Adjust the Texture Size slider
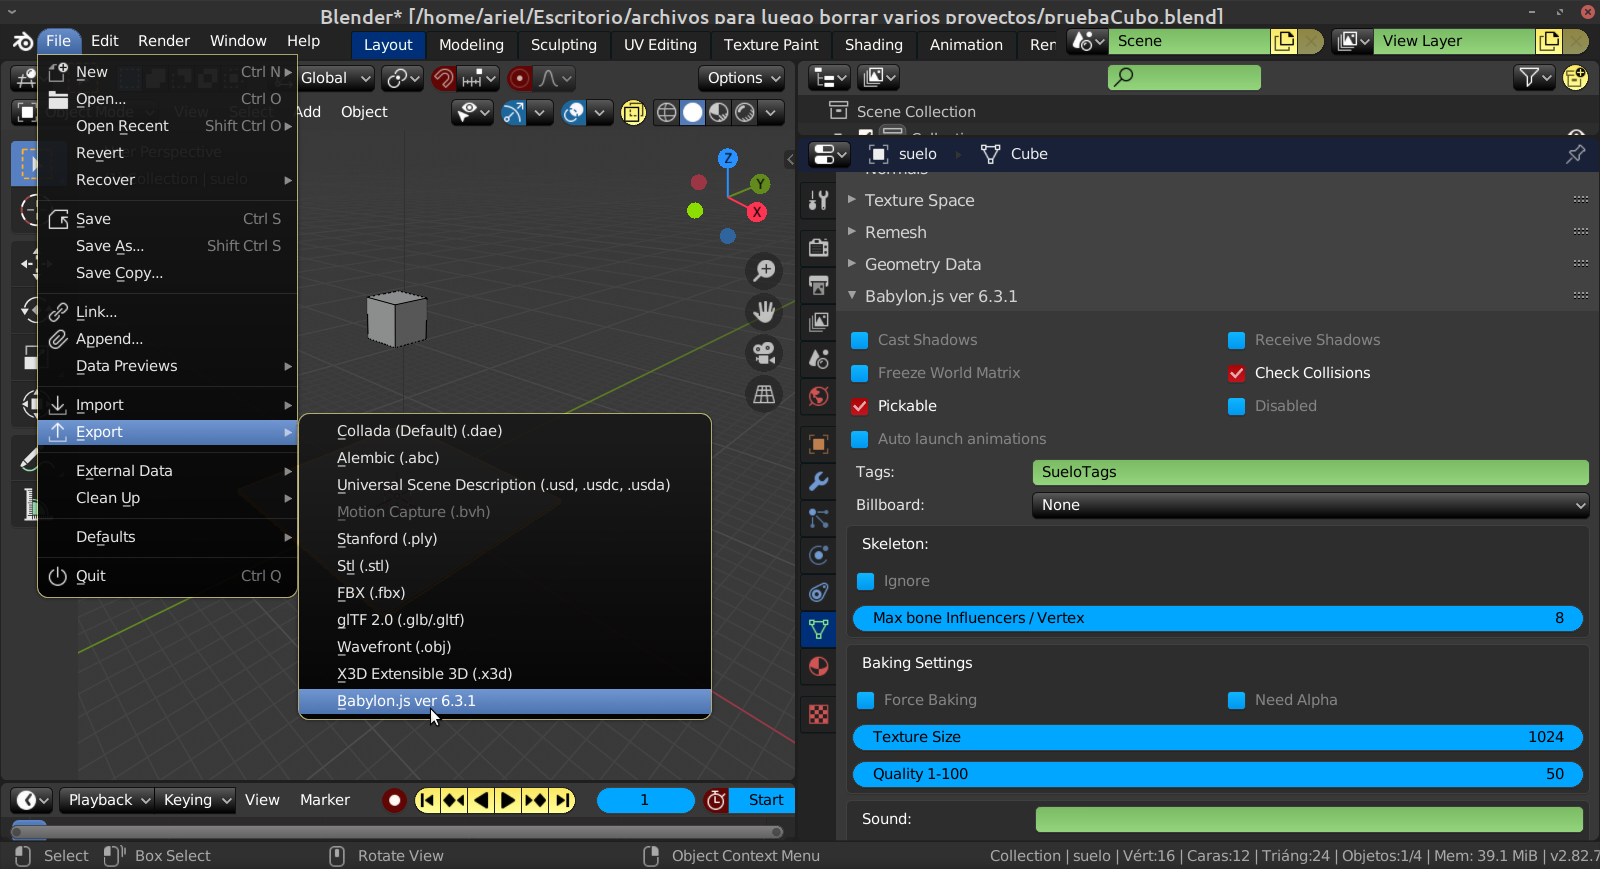1600x869 pixels. pos(1217,737)
